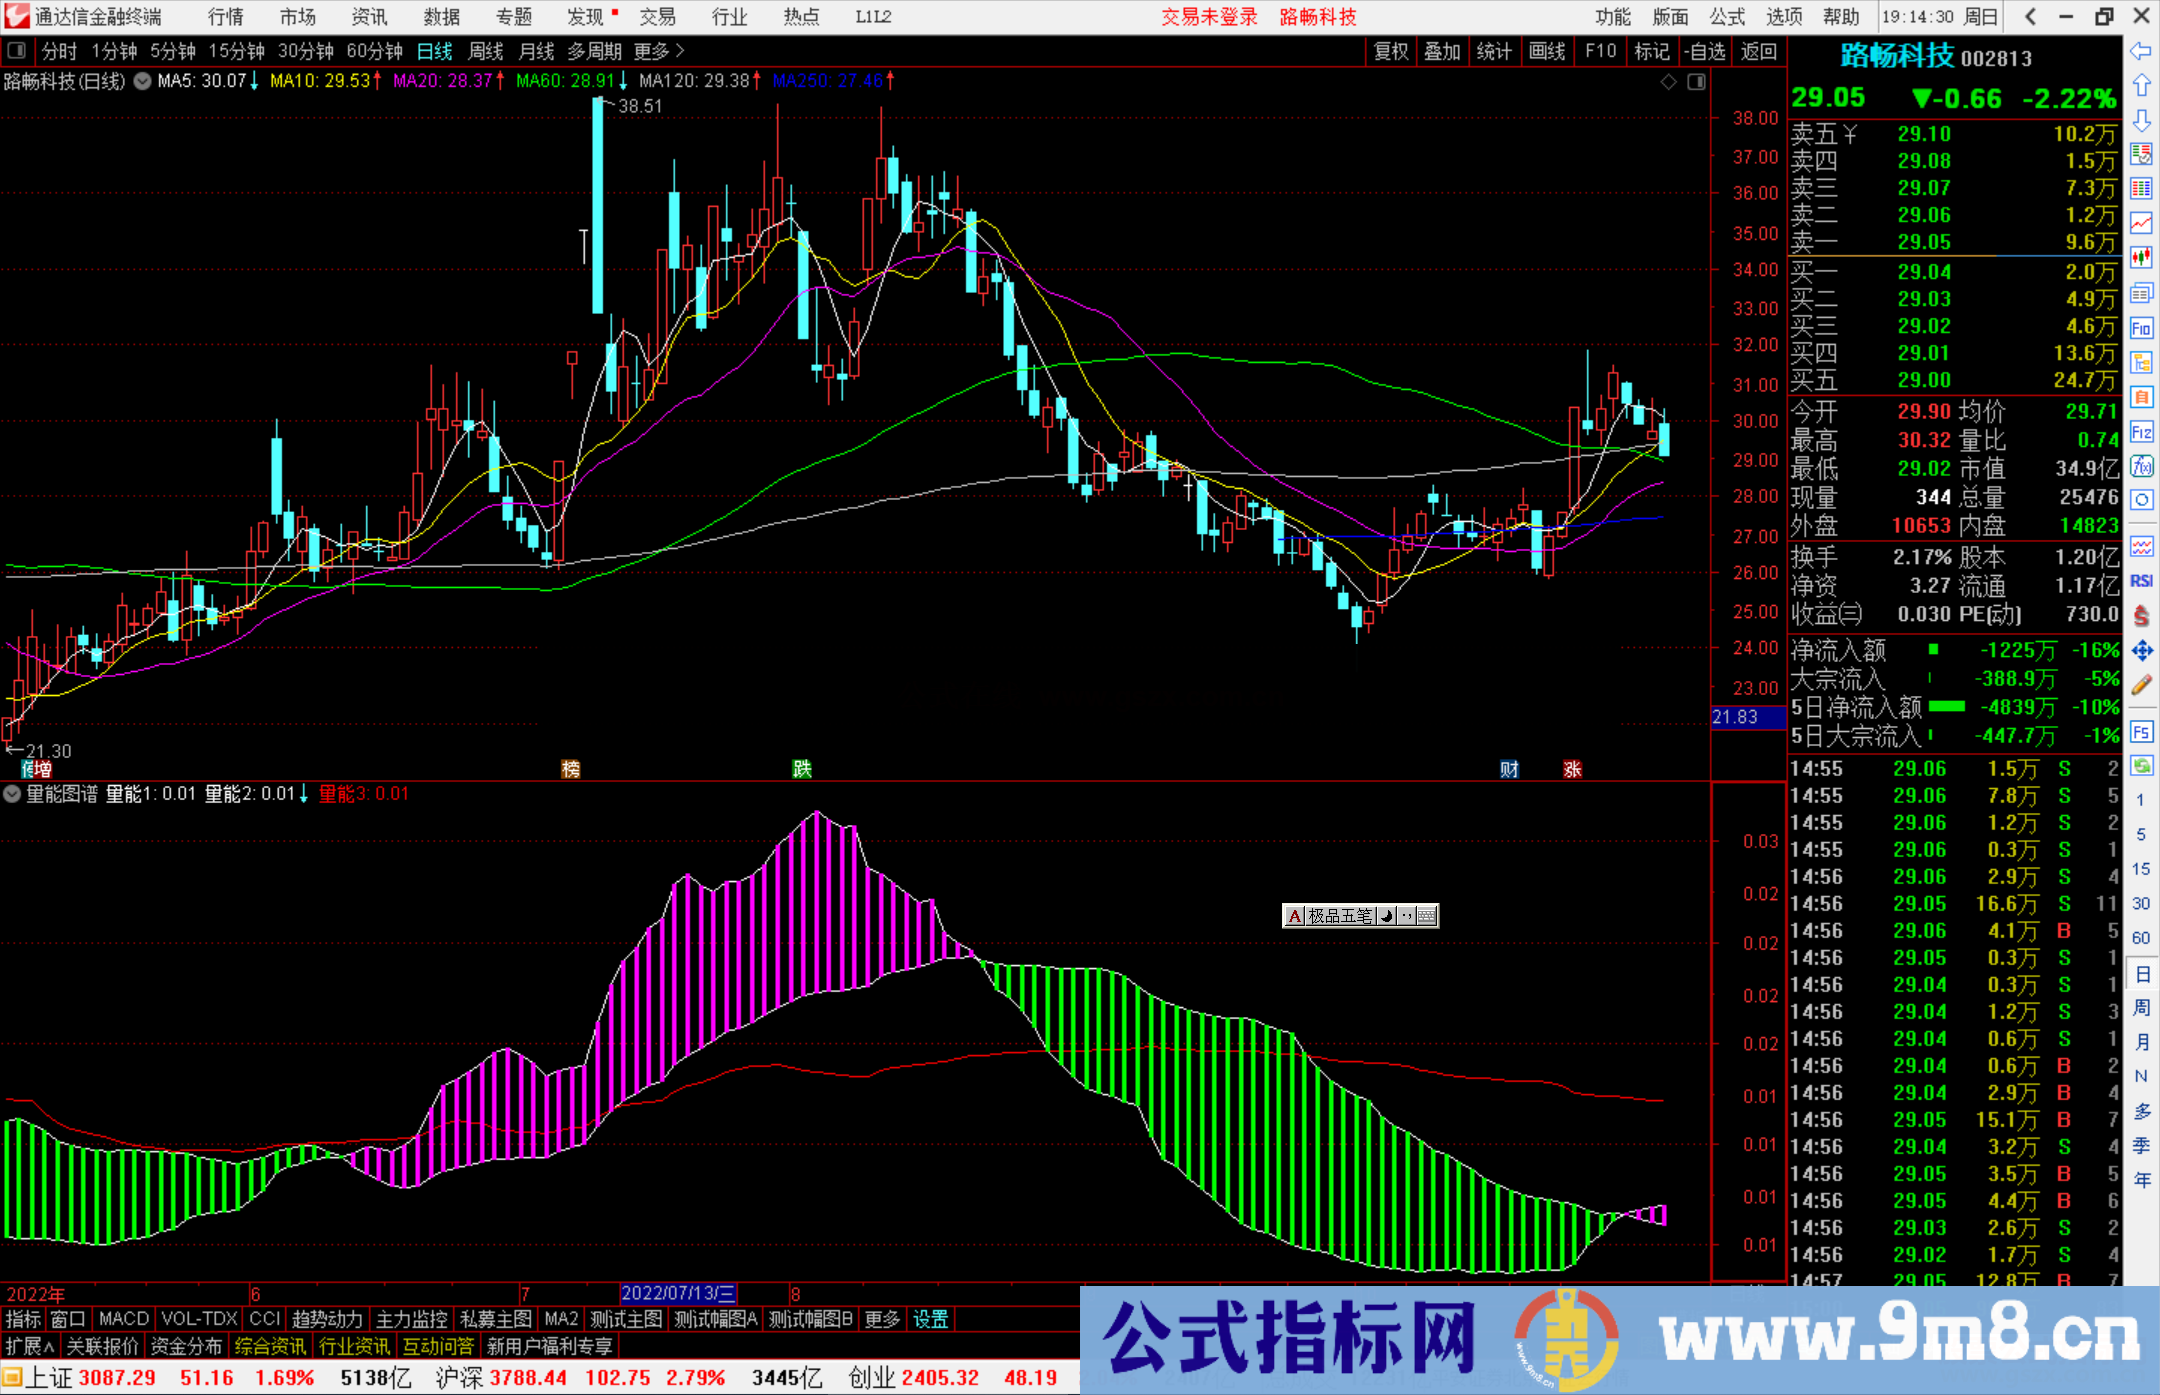Open the quote list icon on right sidebar
This screenshot has height=1395, width=2160.
pyautogui.click(x=2141, y=186)
